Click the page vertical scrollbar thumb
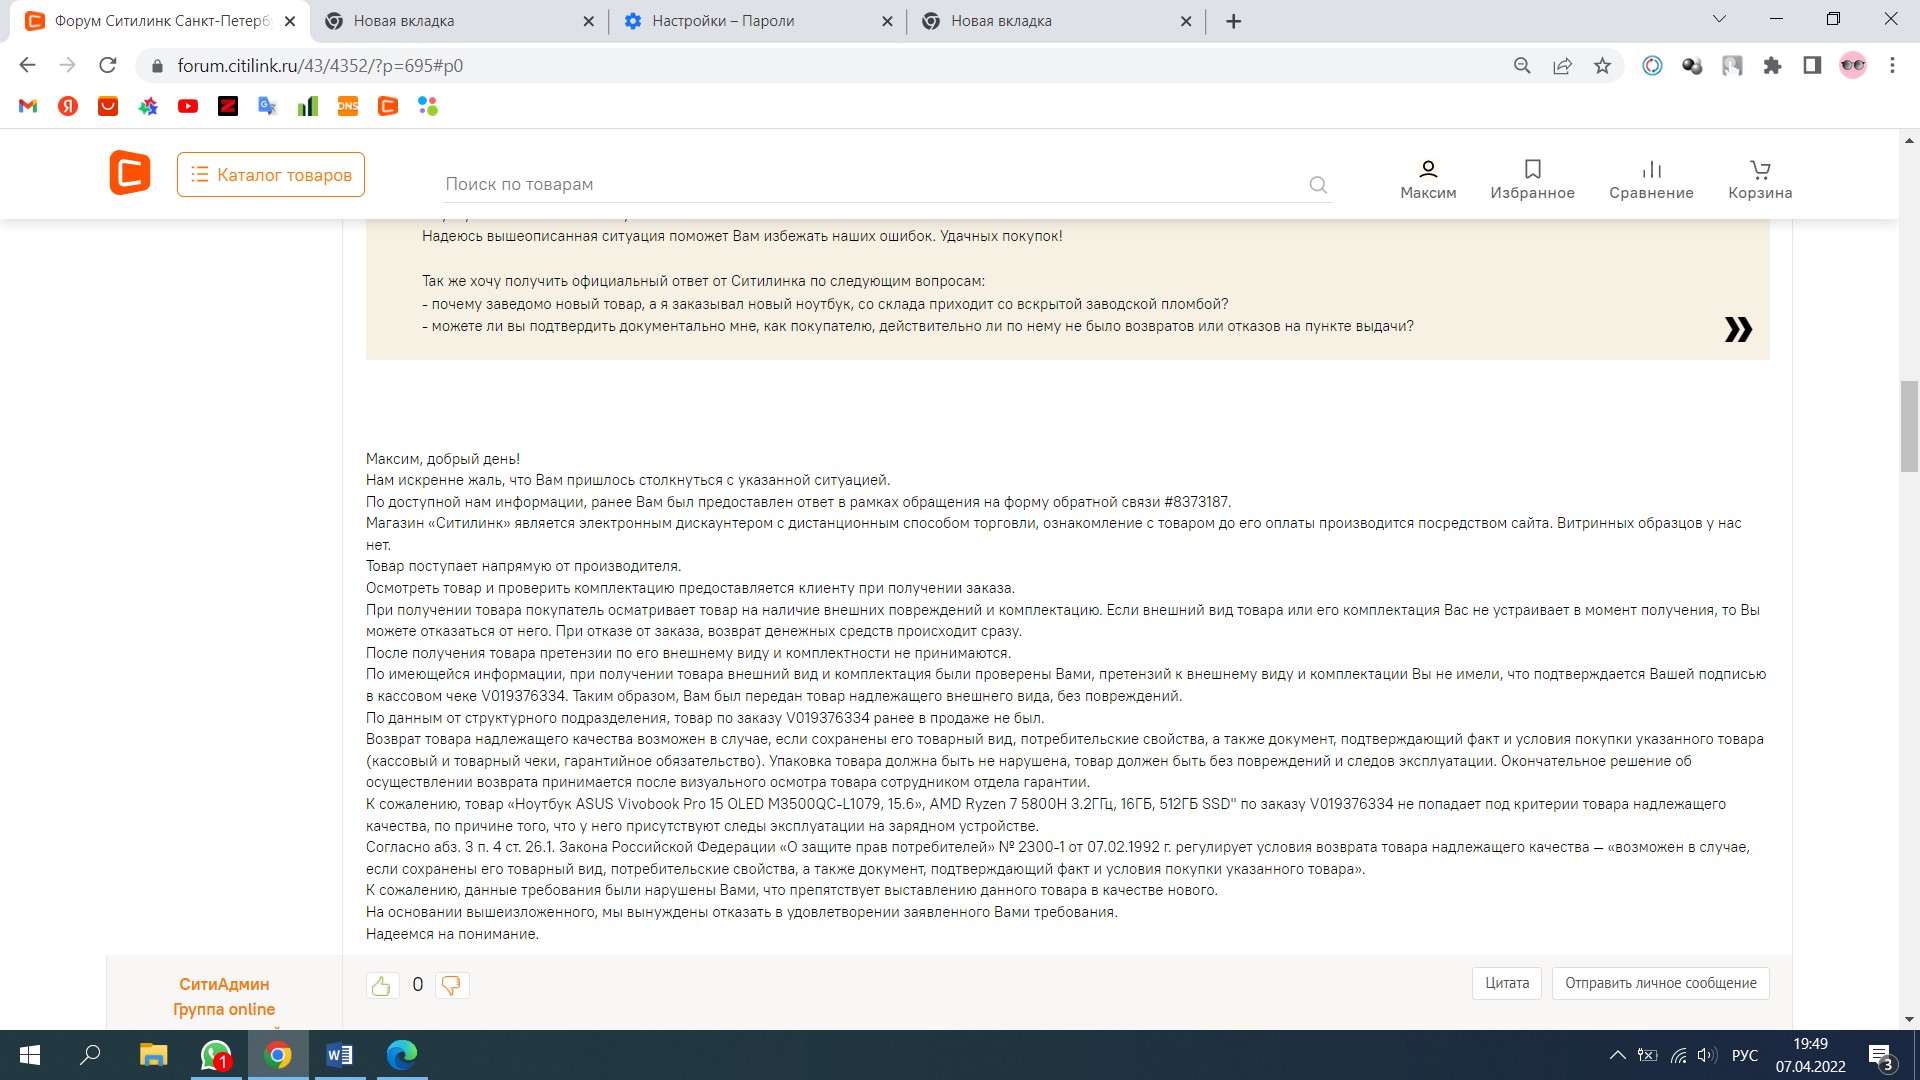Screen dimensions: 1920x1080 (x=1909, y=425)
